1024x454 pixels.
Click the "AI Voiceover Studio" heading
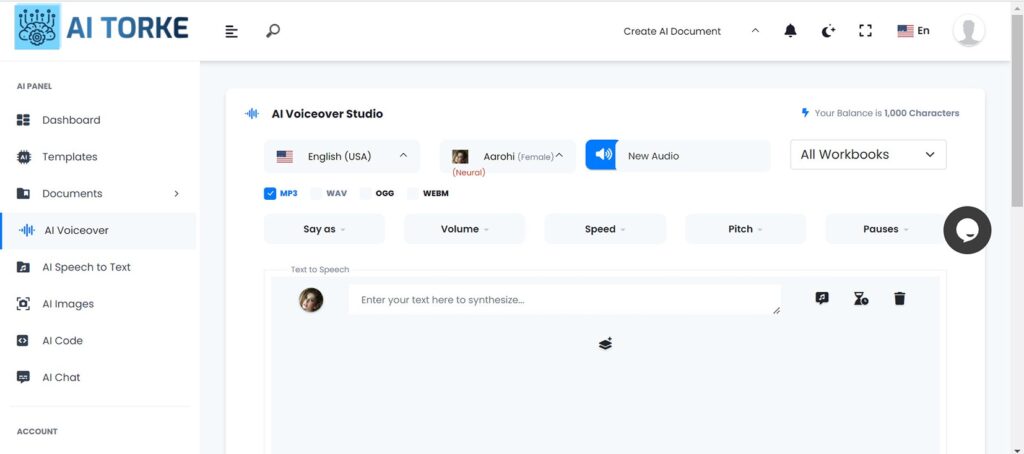pyautogui.click(x=327, y=114)
